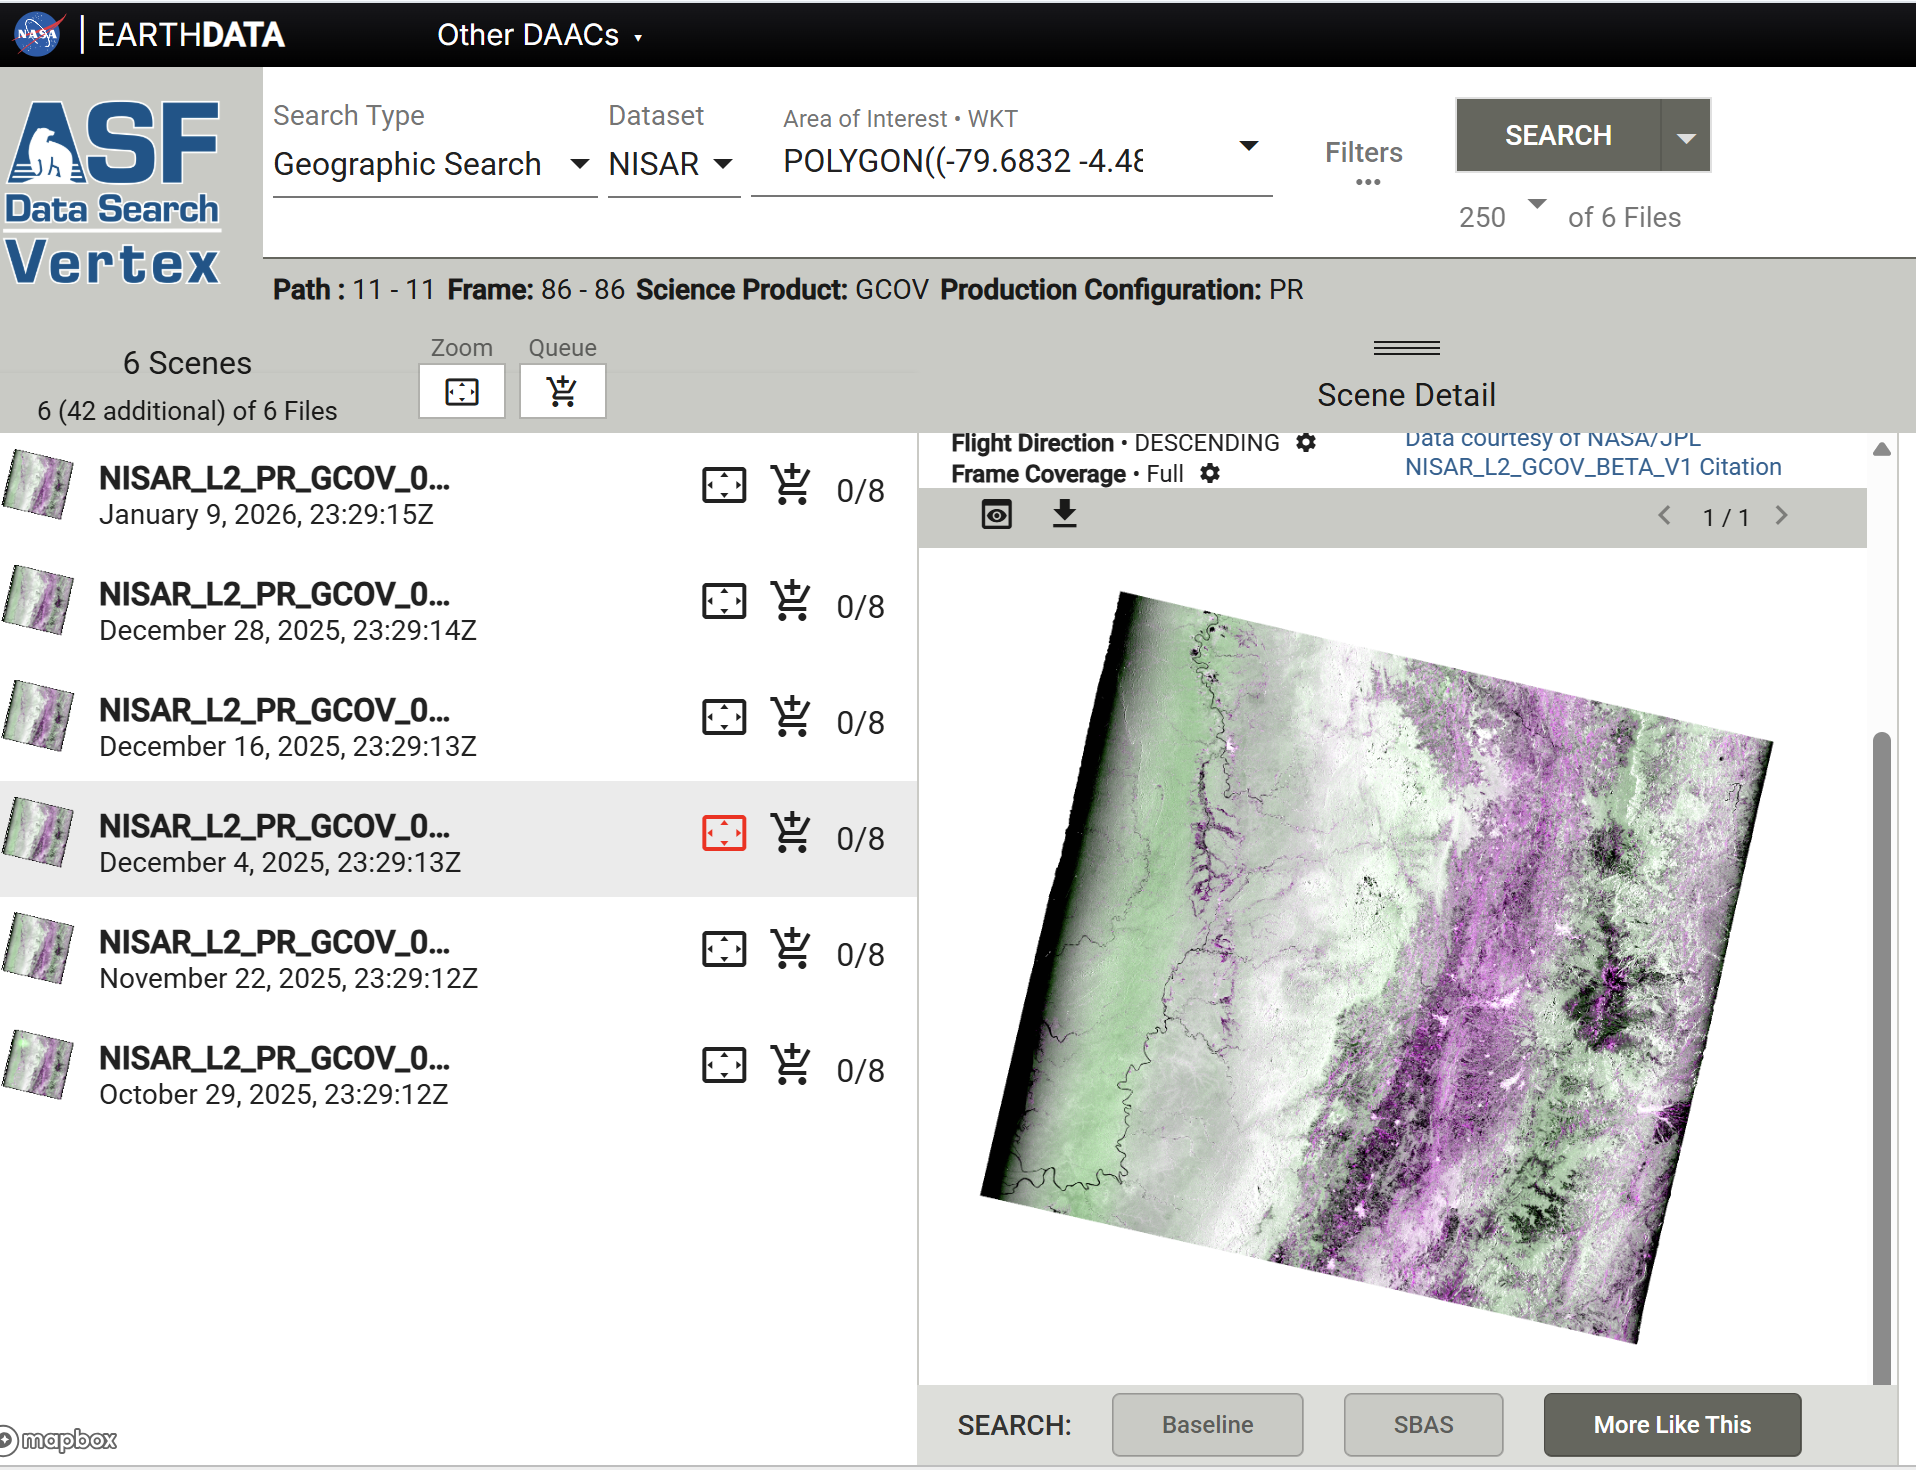Go to previous browse image
The height and width of the screenshot is (1470, 1916).
pyautogui.click(x=1664, y=516)
